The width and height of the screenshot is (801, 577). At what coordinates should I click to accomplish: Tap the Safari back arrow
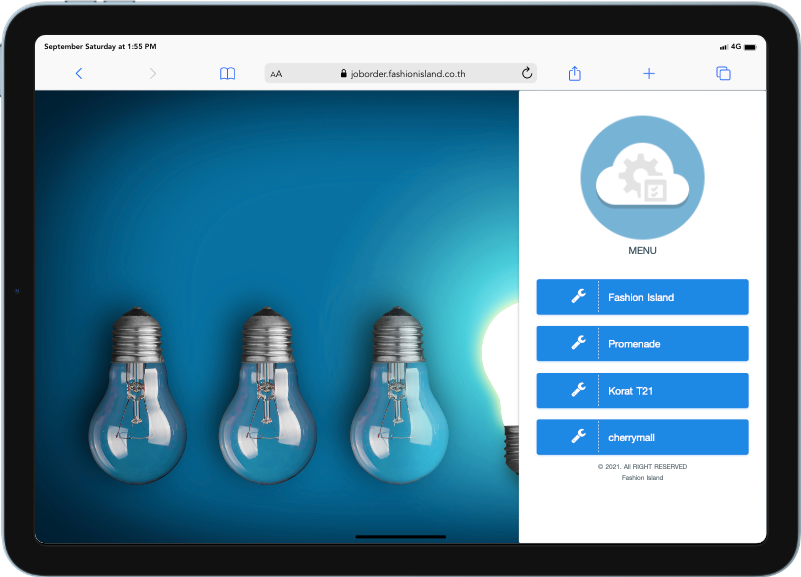[79, 73]
